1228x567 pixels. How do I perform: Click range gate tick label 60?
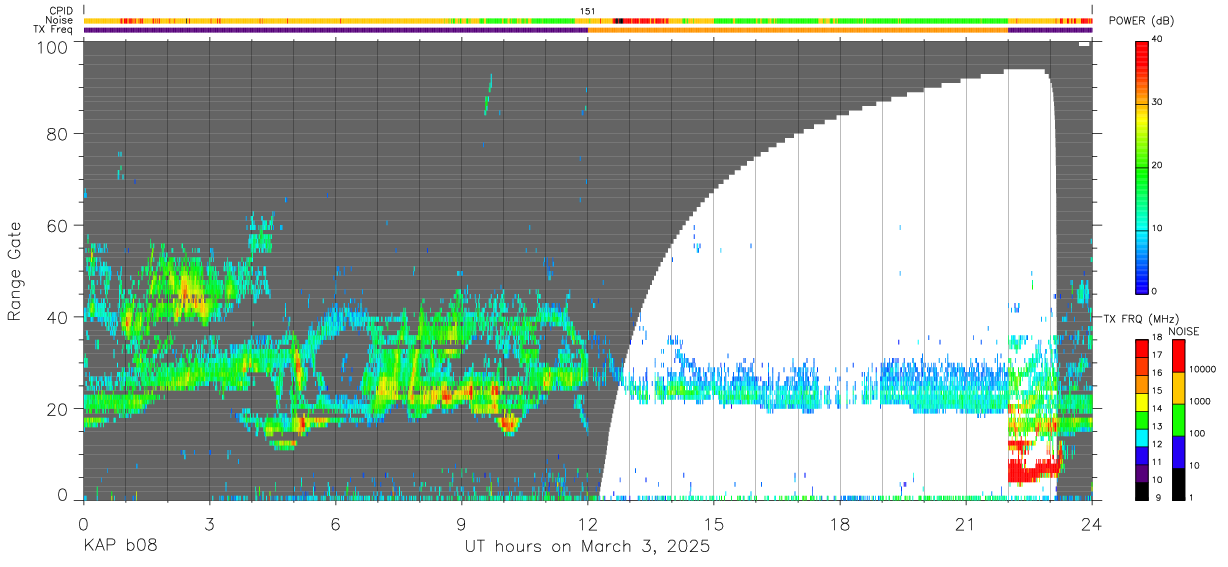click(x=57, y=225)
